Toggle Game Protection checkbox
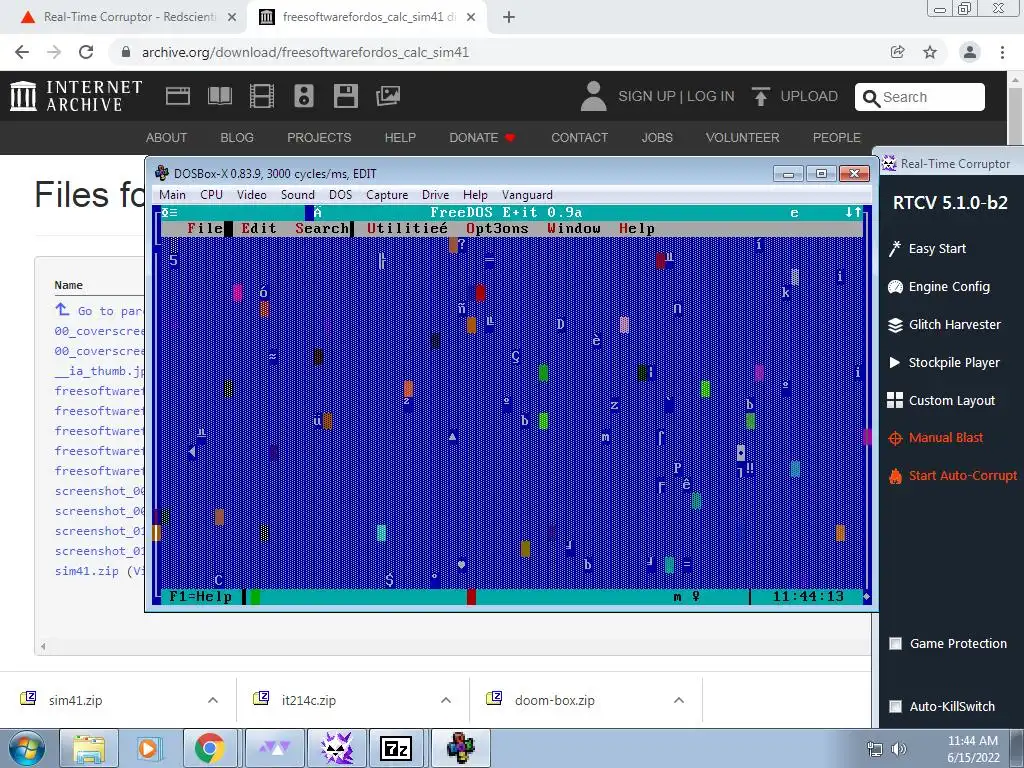The height and width of the screenshot is (768, 1024). click(895, 643)
